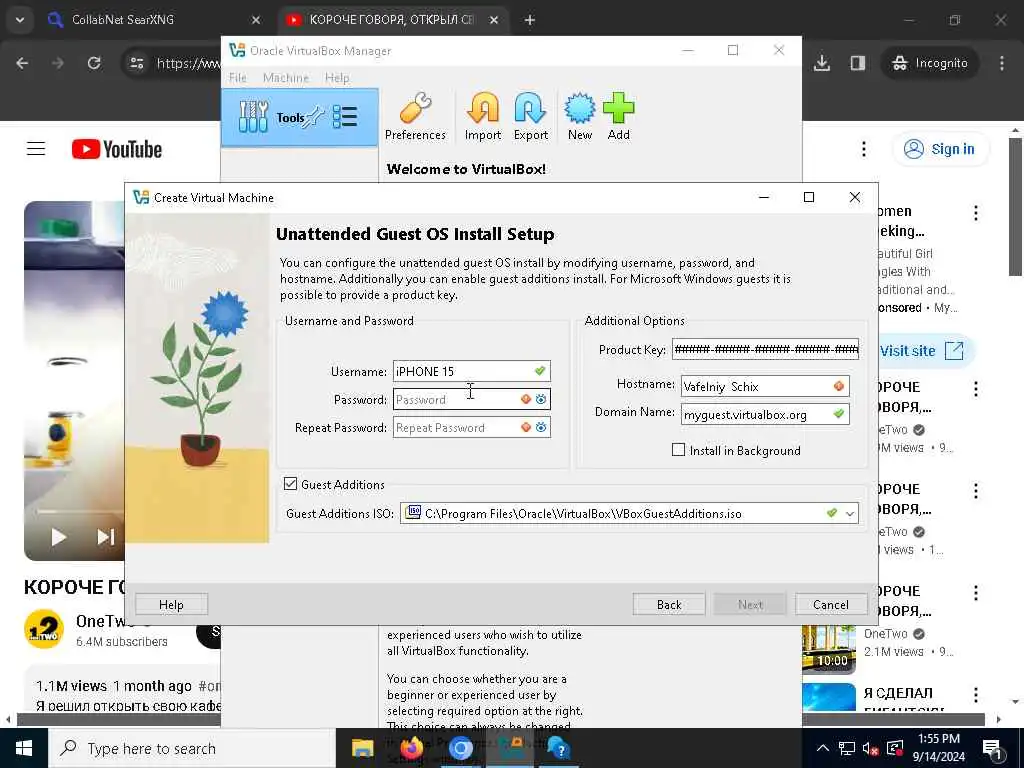Close the CollabNet SearXNG tab

click(x=256, y=20)
